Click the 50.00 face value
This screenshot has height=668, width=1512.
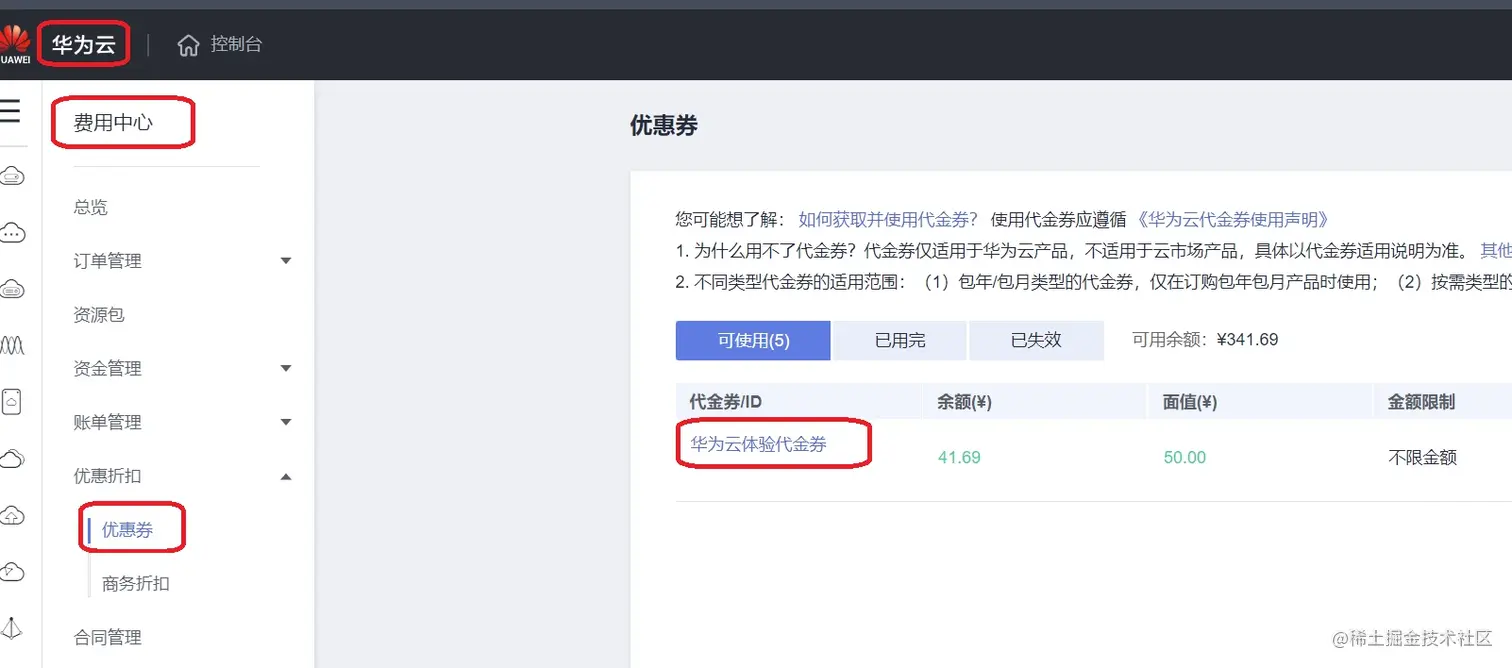click(1185, 458)
